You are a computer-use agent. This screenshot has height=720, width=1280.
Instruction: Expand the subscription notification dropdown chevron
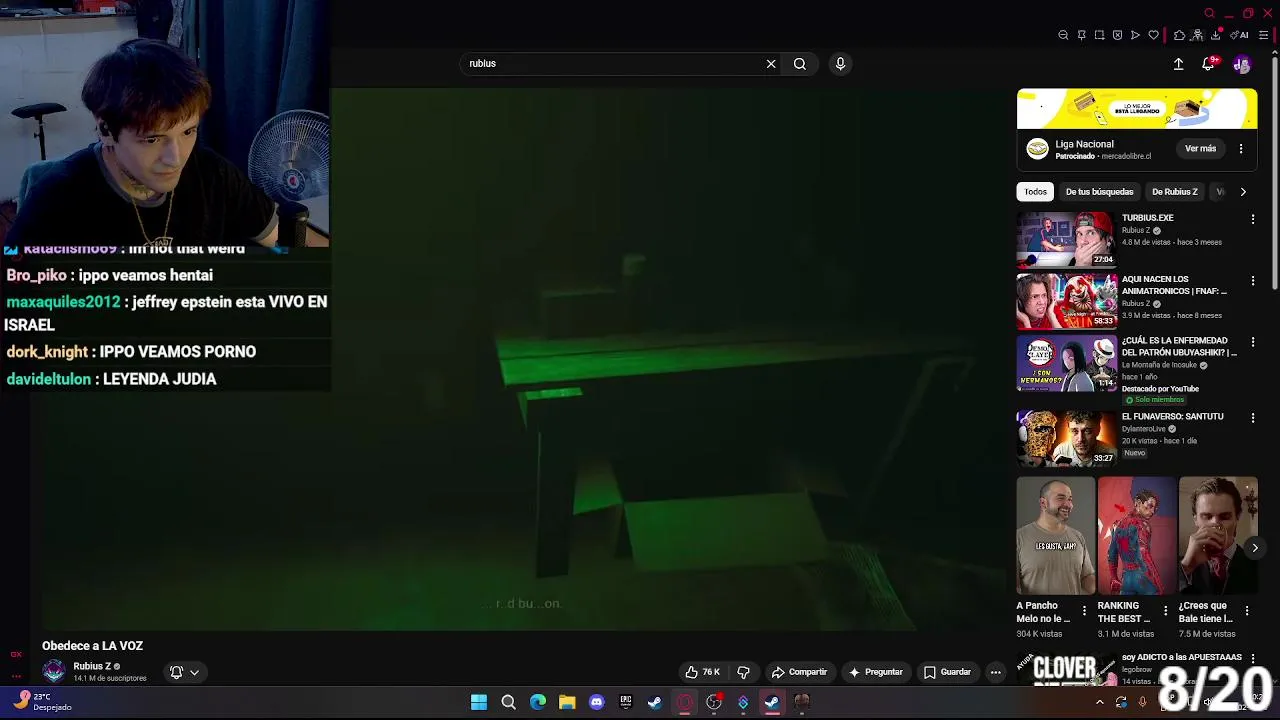(x=194, y=672)
